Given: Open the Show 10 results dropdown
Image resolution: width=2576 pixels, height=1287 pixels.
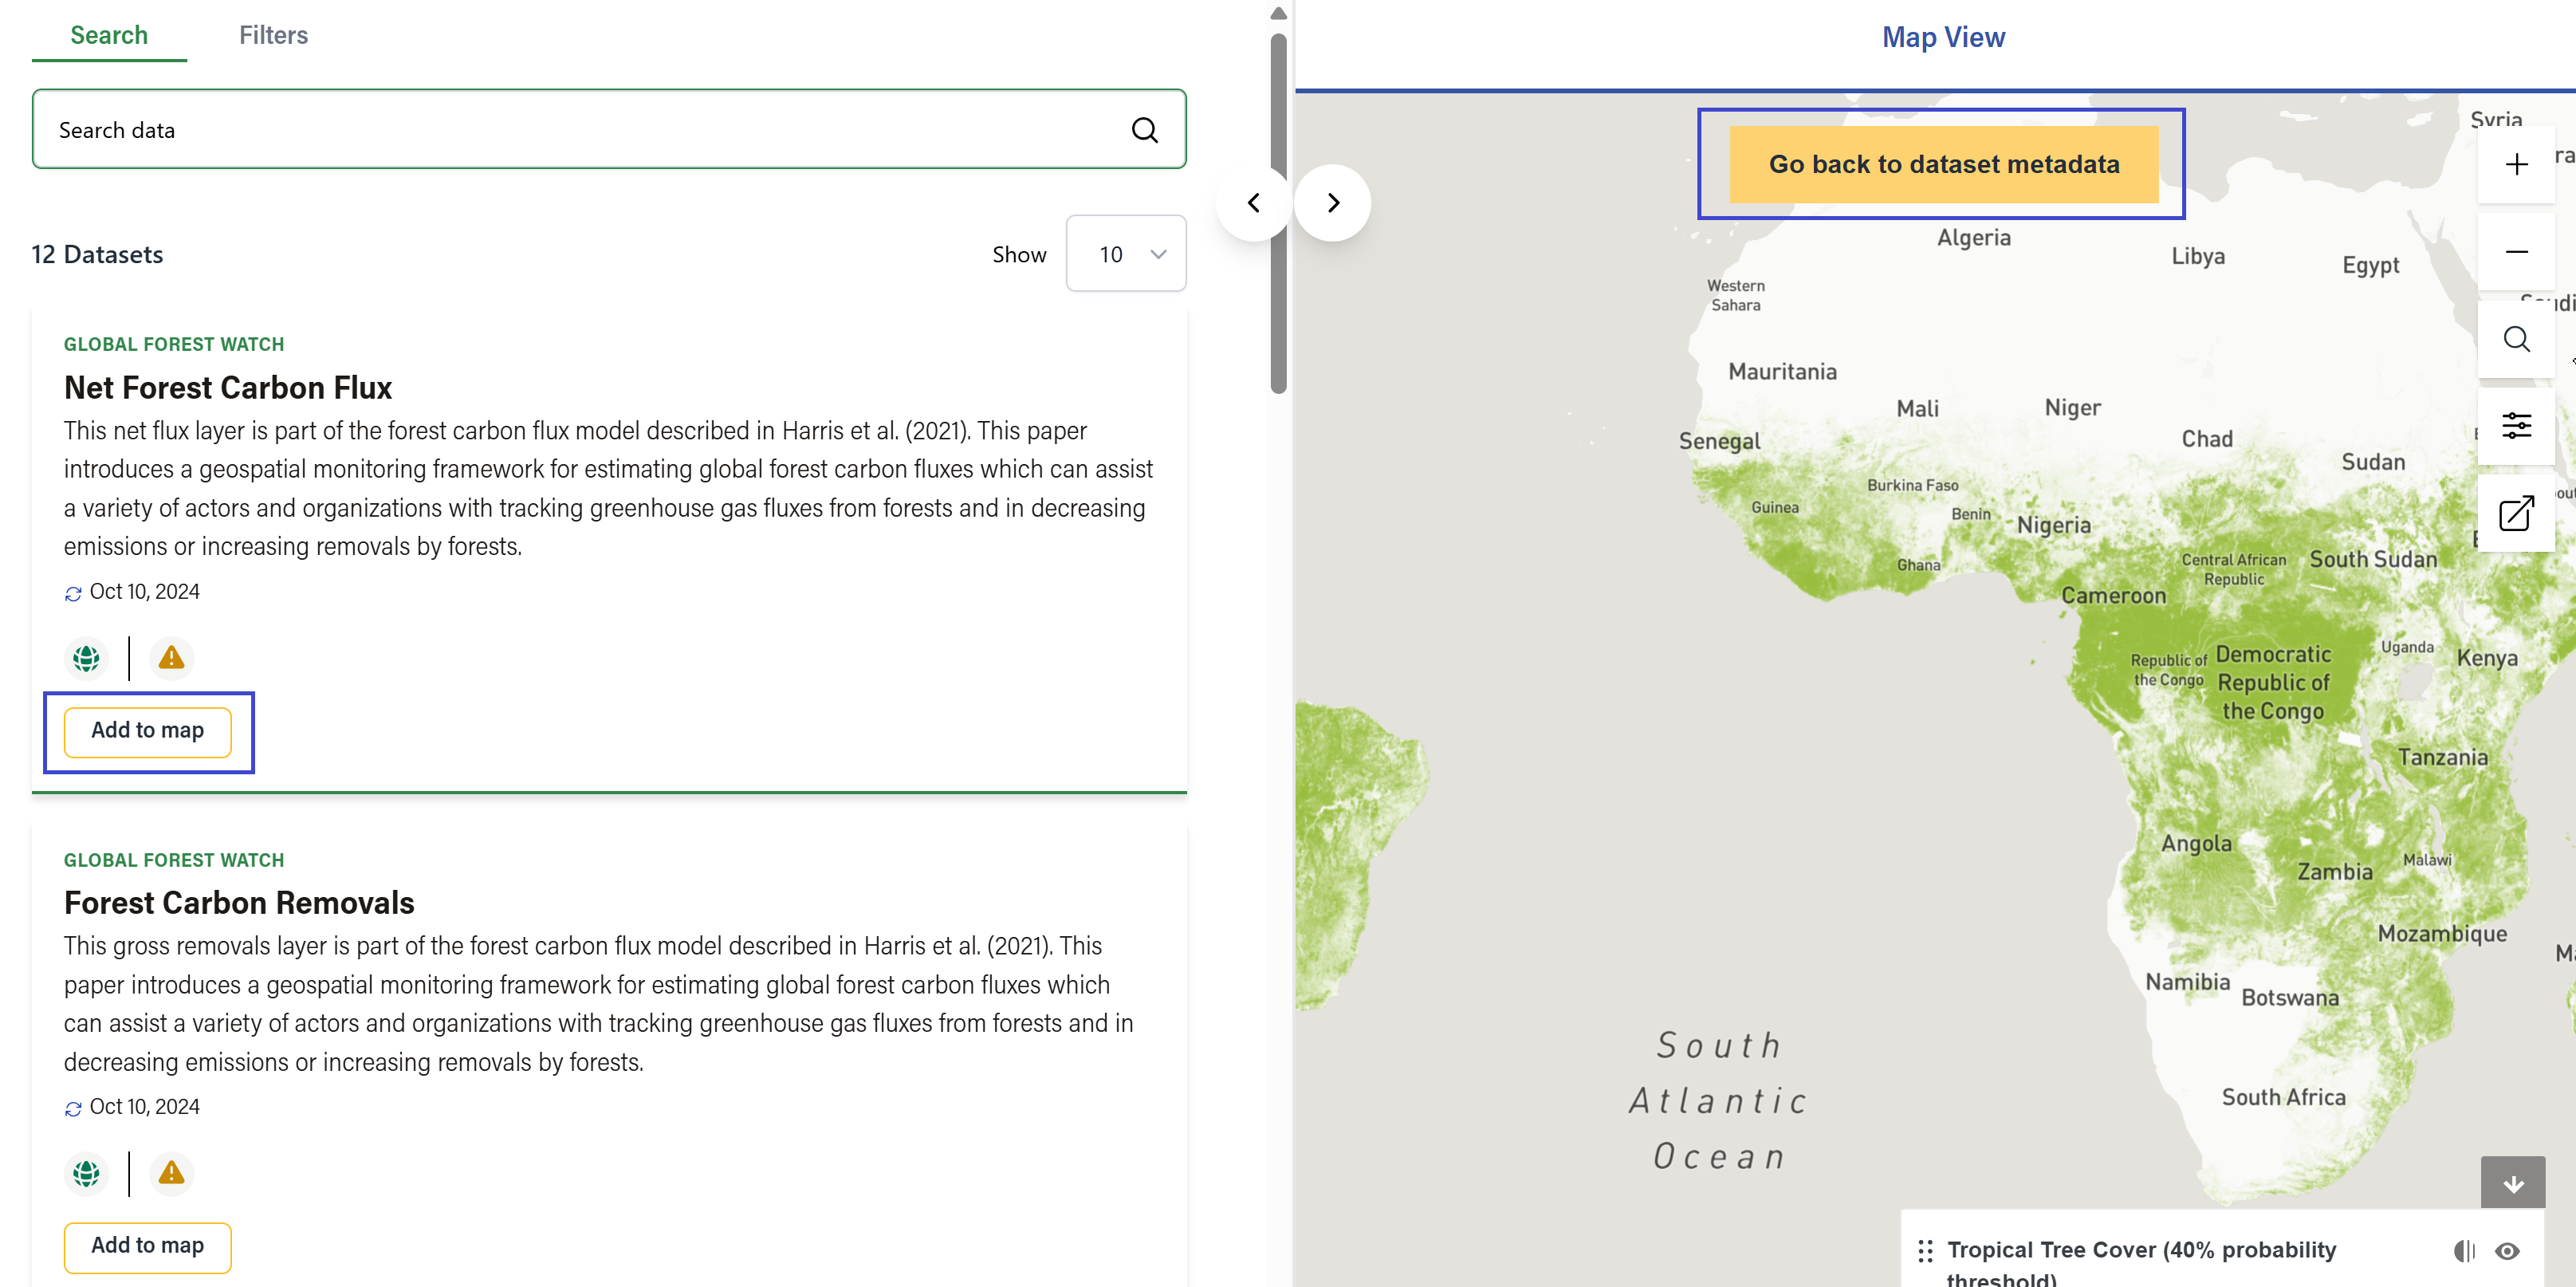Looking at the screenshot, I should (1126, 254).
